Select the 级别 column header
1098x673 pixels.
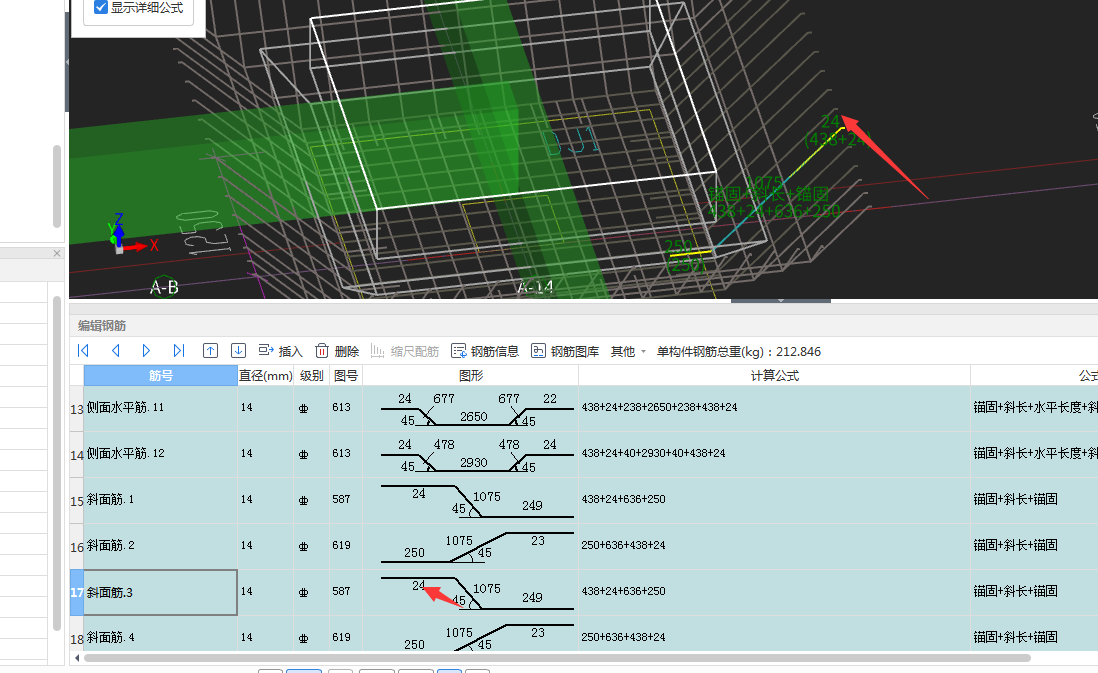(x=312, y=375)
